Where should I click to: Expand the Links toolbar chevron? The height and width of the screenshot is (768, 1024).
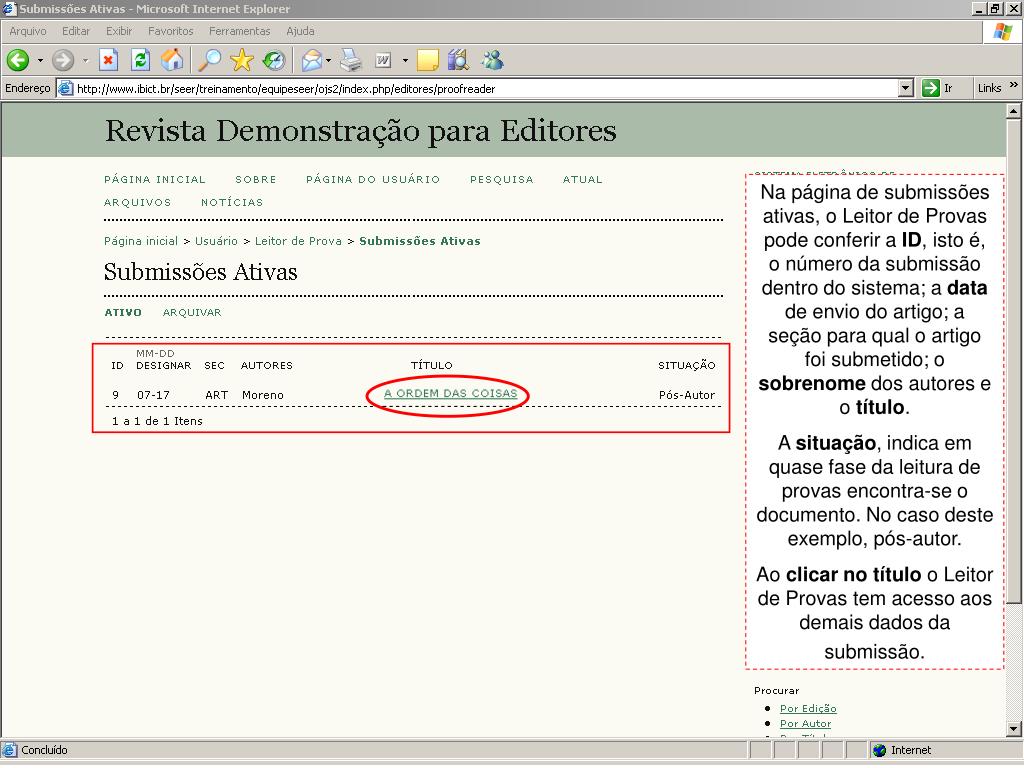[1014, 85]
